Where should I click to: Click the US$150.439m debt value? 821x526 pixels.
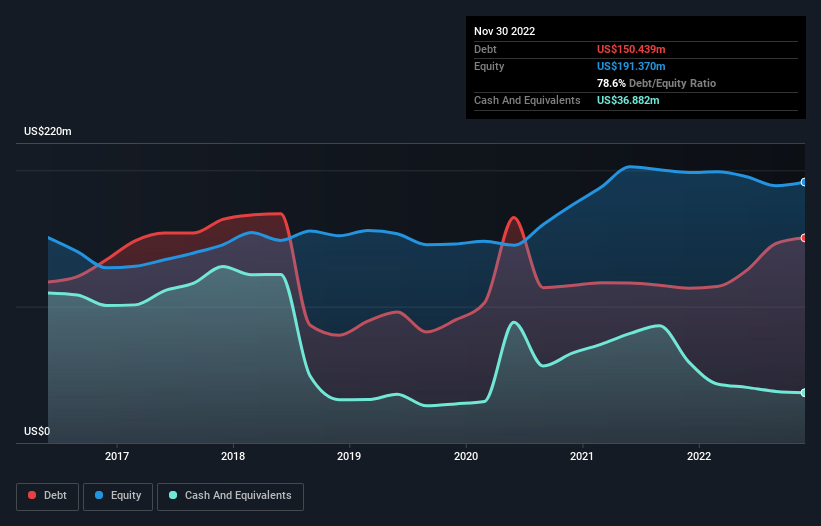click(x=631, y=49)
